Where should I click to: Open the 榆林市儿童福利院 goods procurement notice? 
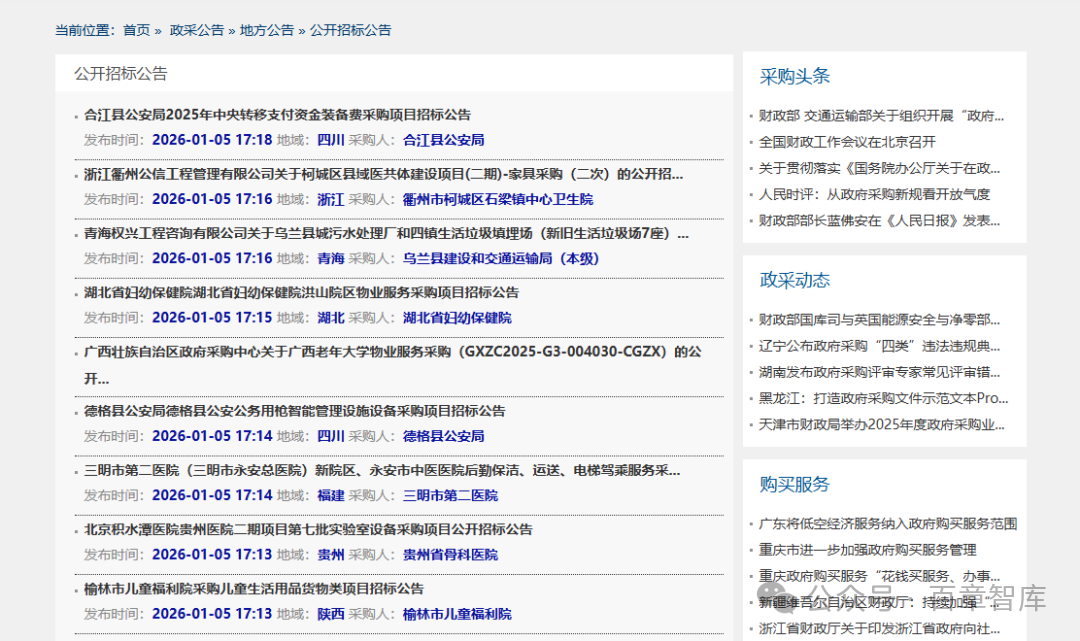tap(254, 588)
